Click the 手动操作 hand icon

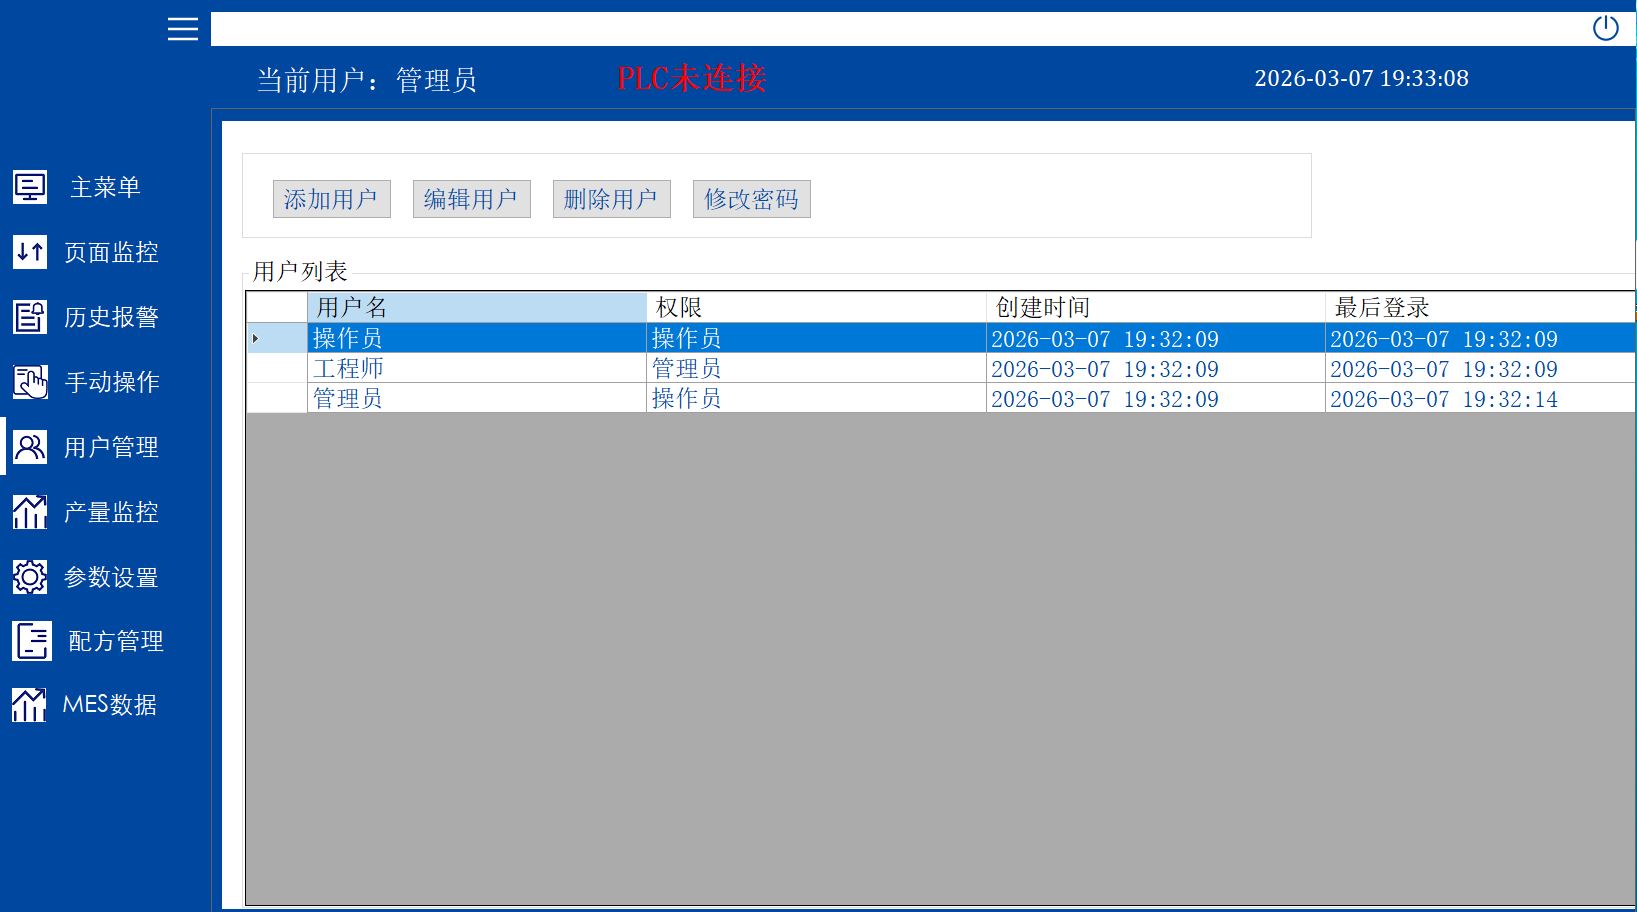tap(30, 382)
